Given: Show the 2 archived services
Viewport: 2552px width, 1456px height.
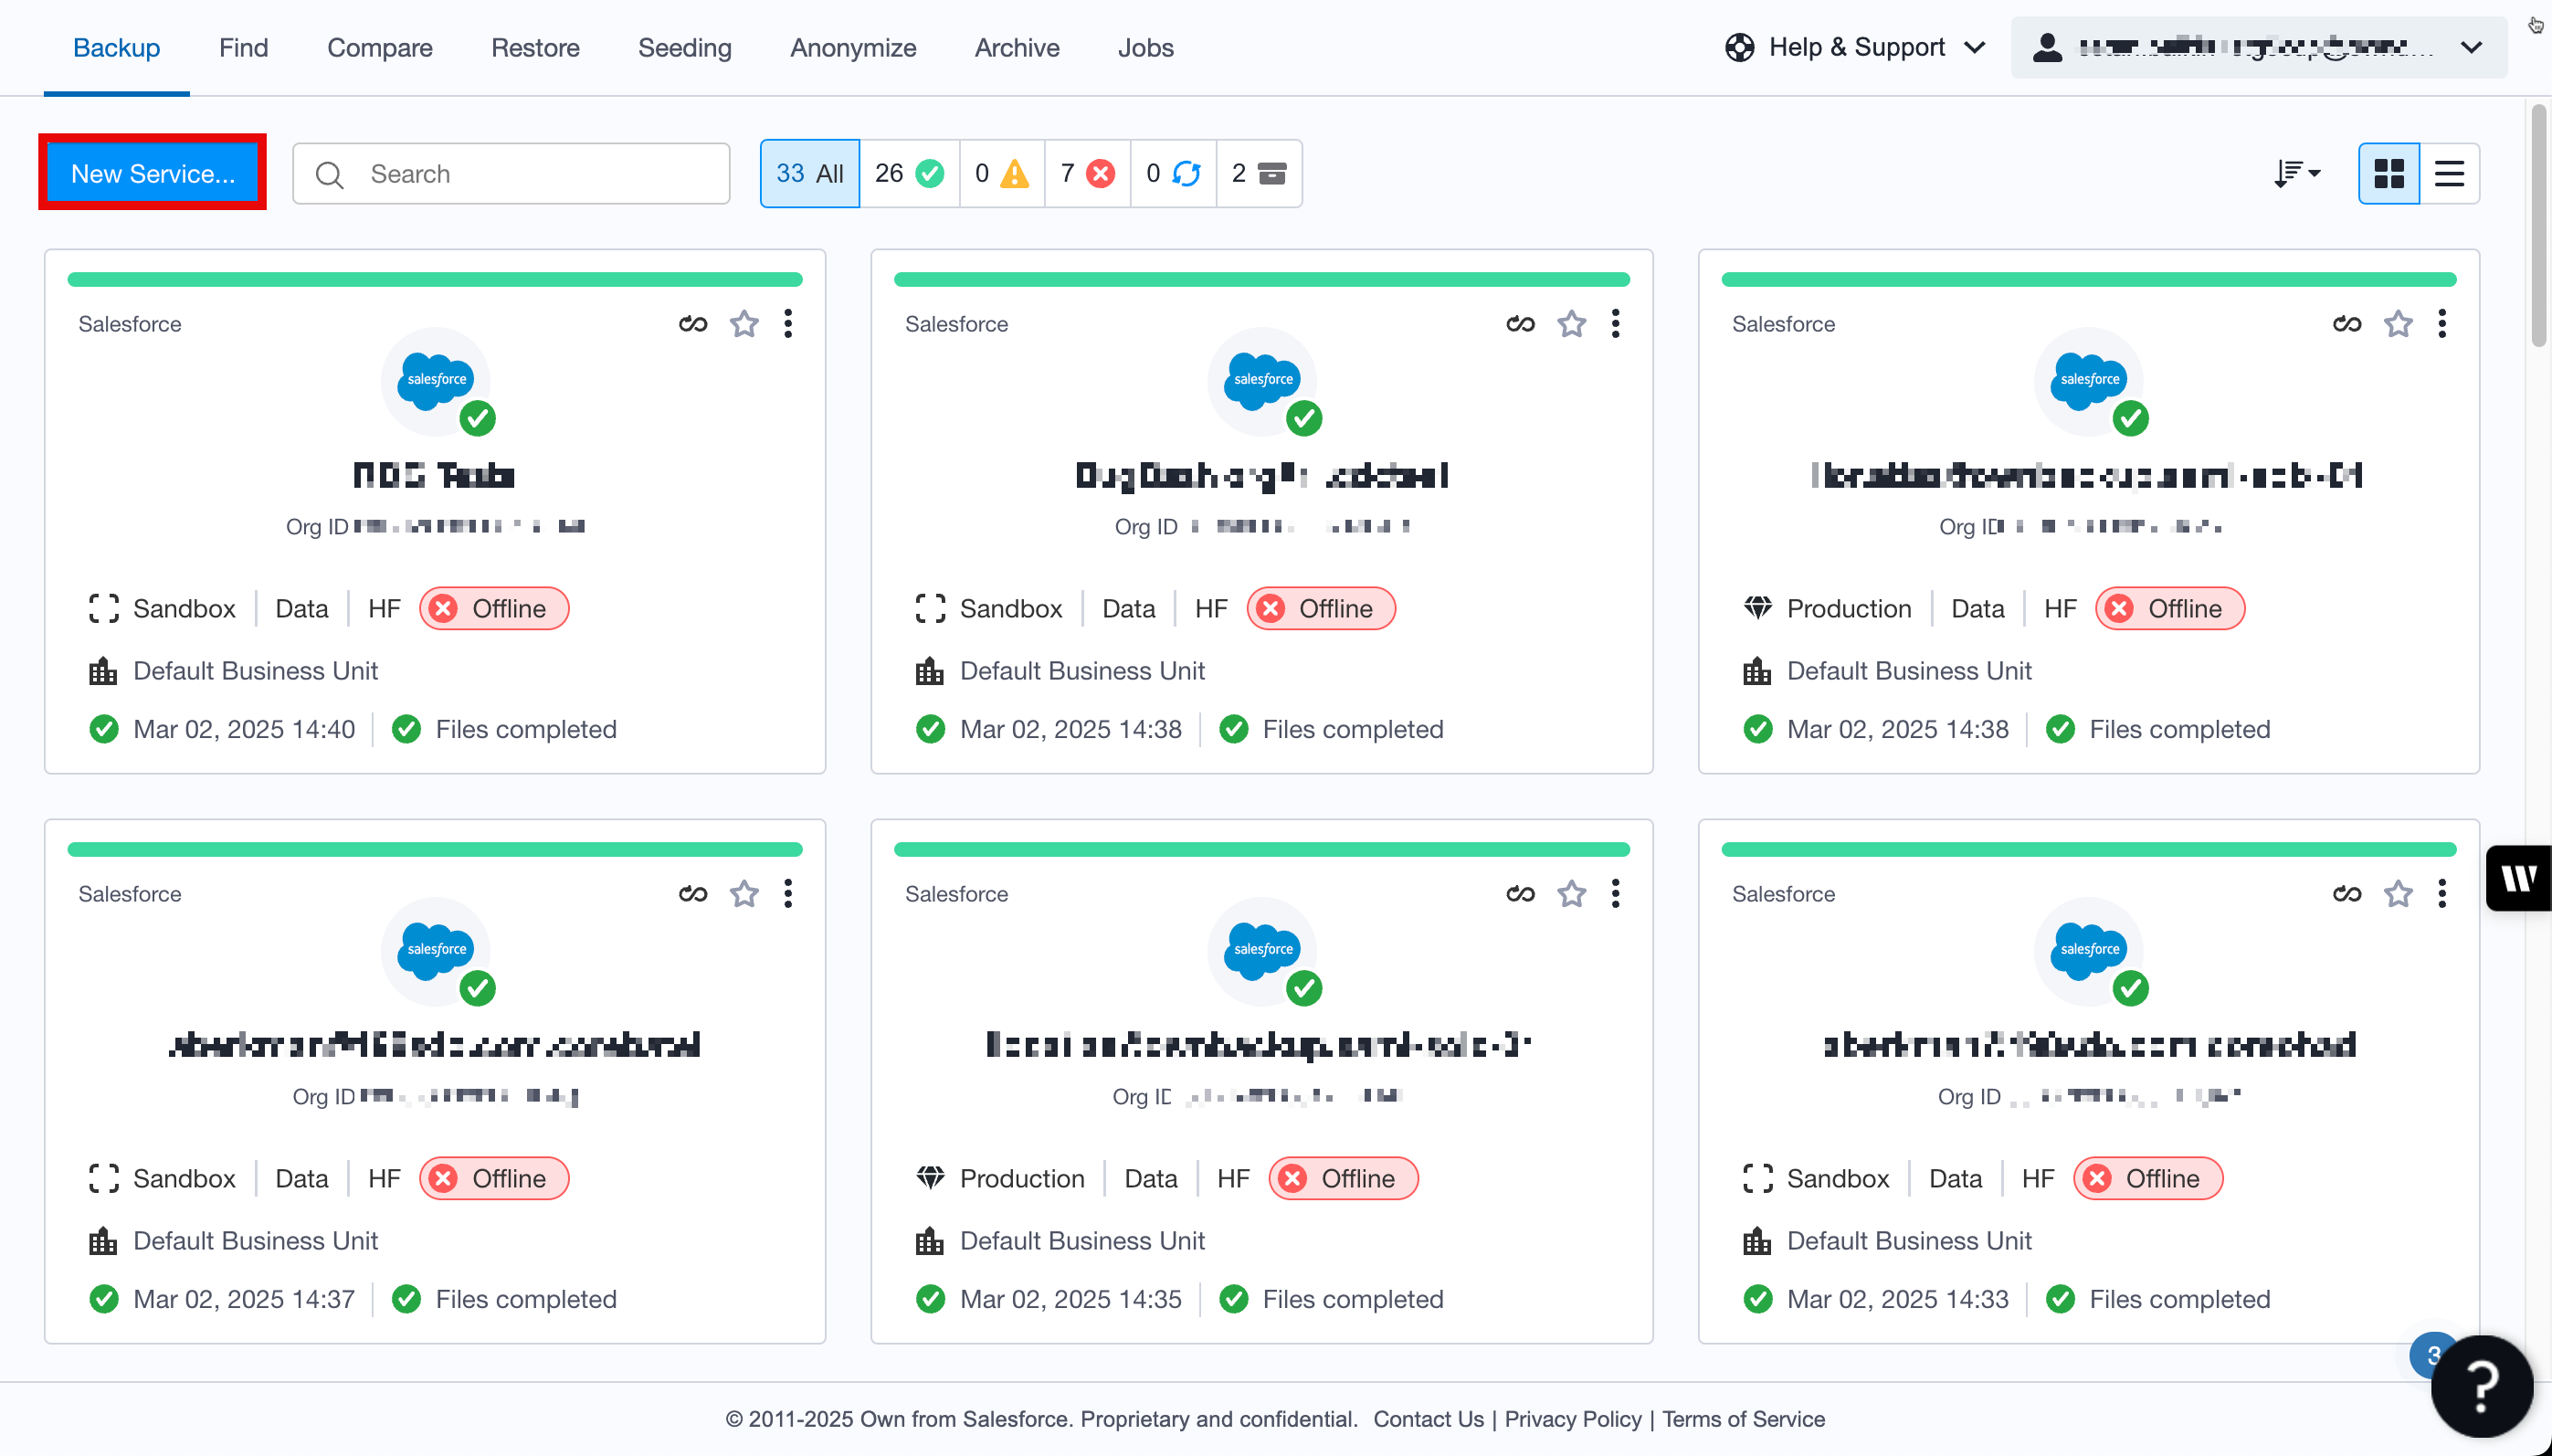Looking at the screenshot, I should [x=1258, y=174].
